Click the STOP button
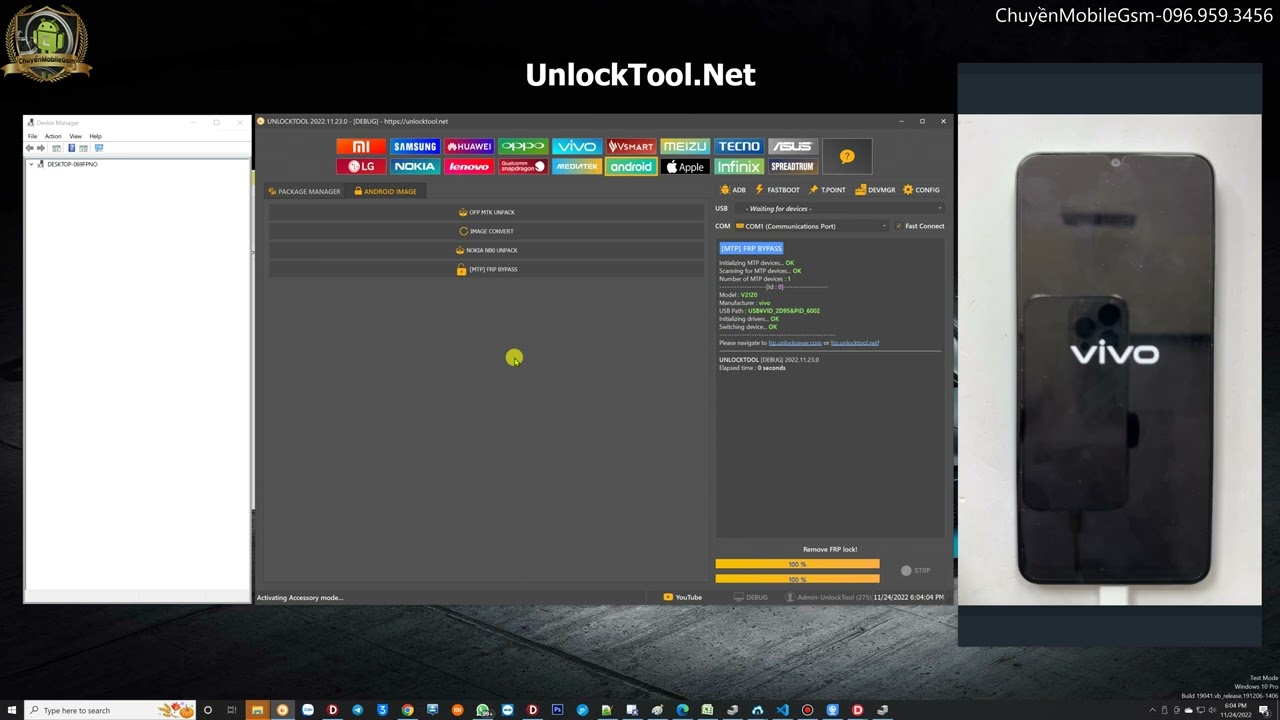The width and height of the screenshot is (1280, 720). click(916, 570)
